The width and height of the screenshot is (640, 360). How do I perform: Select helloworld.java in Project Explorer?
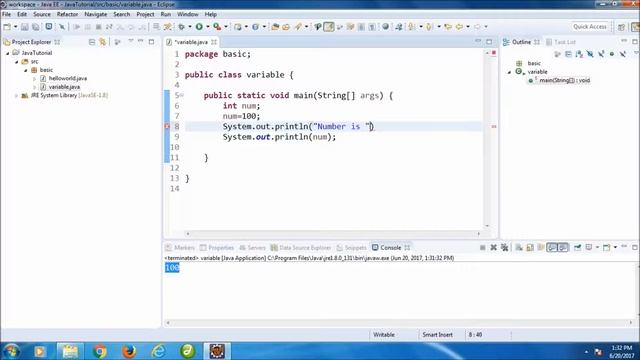[63, 78]
